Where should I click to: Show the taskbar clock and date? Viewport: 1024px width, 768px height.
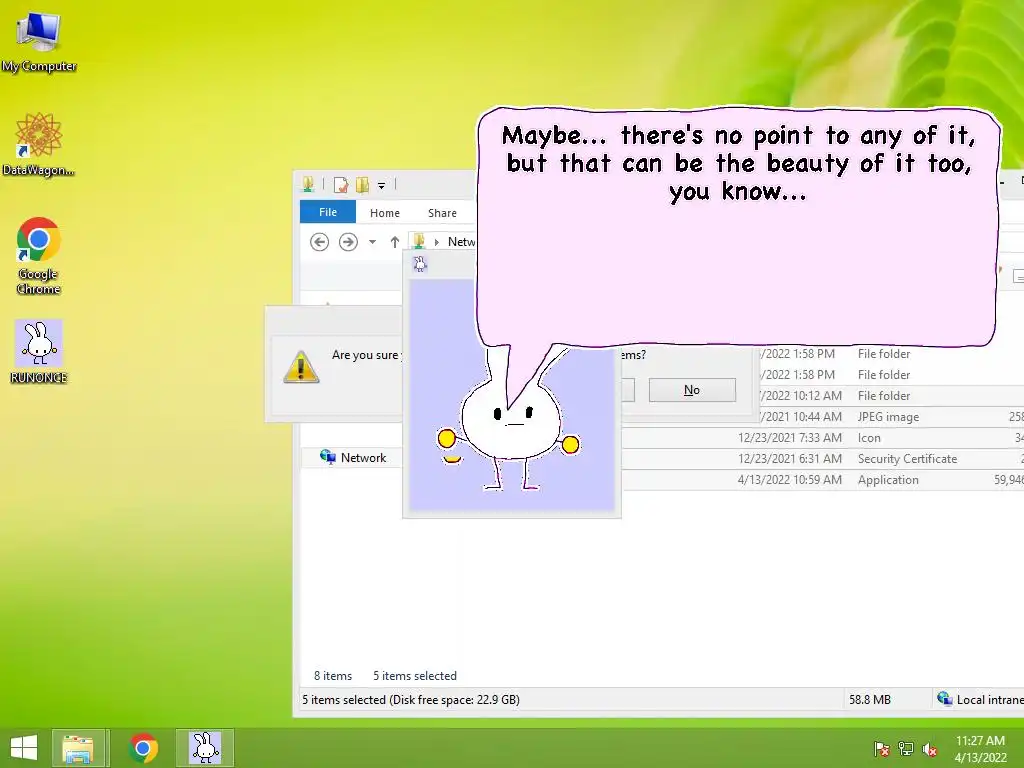point(980,749)
